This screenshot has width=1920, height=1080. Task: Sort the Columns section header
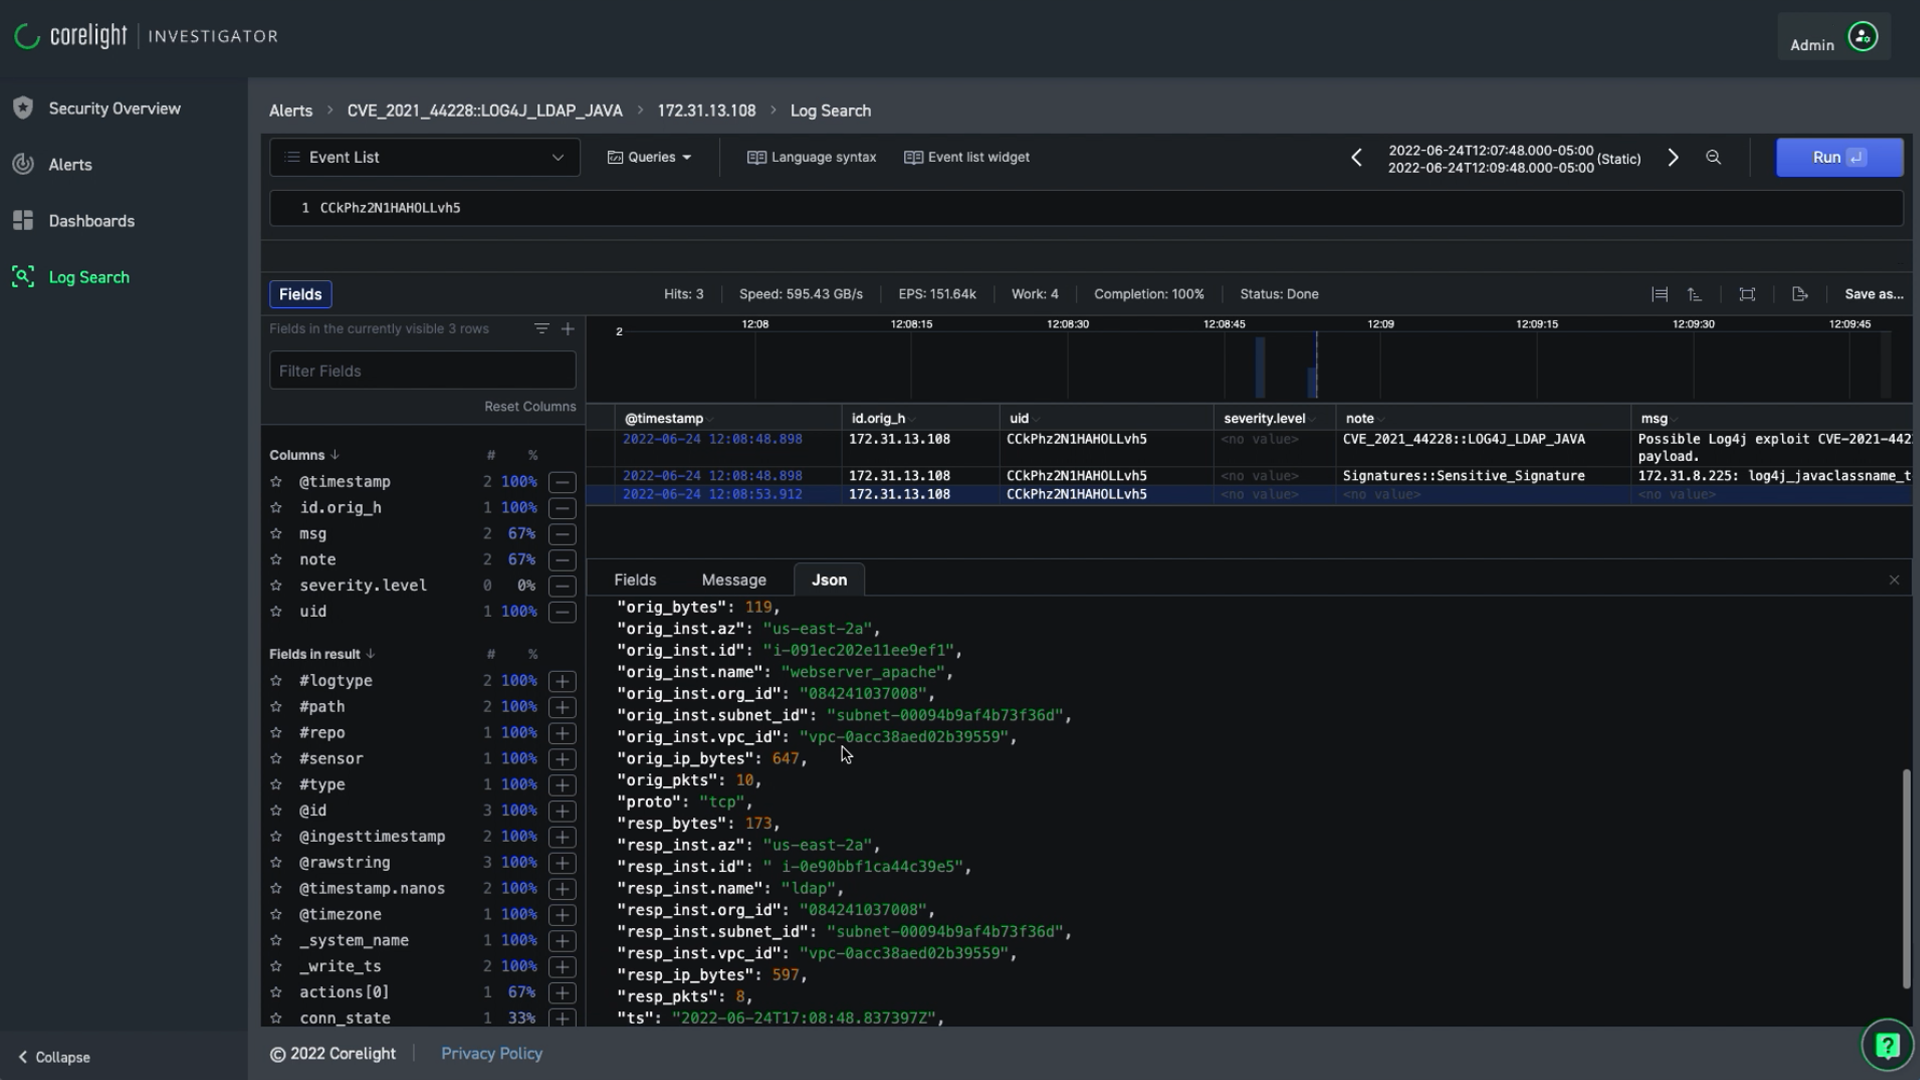tap(303, 455)
